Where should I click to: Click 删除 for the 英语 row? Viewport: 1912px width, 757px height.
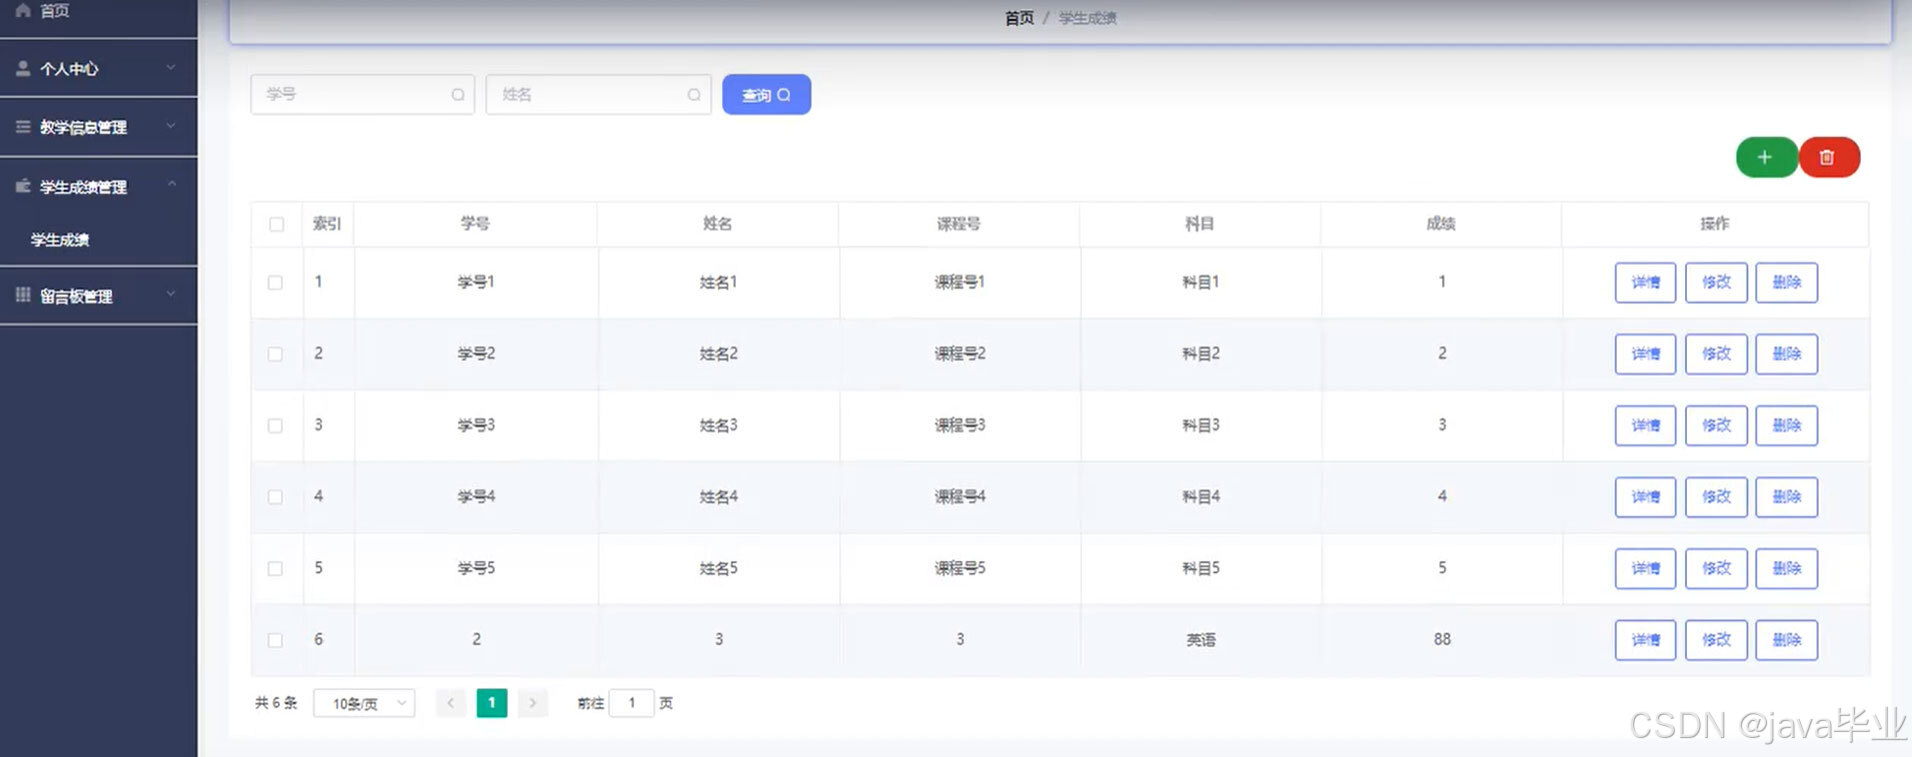[x=1787, y=640]
